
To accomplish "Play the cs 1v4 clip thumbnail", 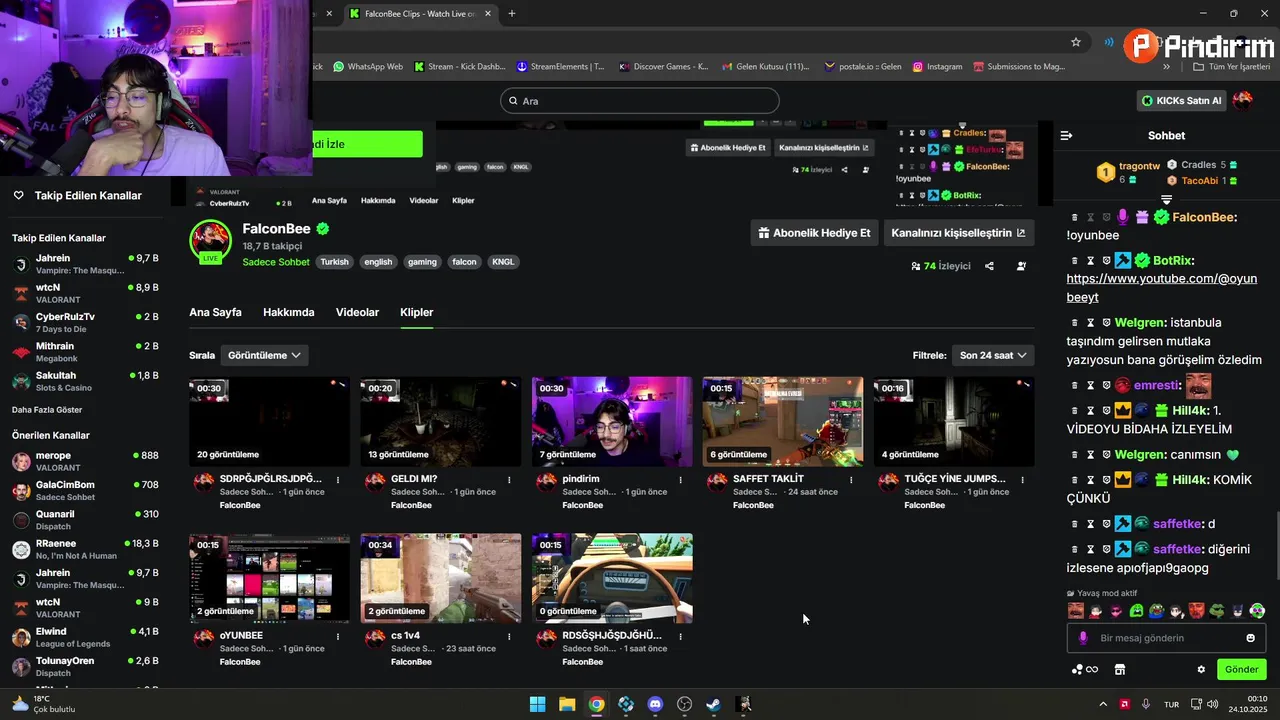I will point(441,578).
